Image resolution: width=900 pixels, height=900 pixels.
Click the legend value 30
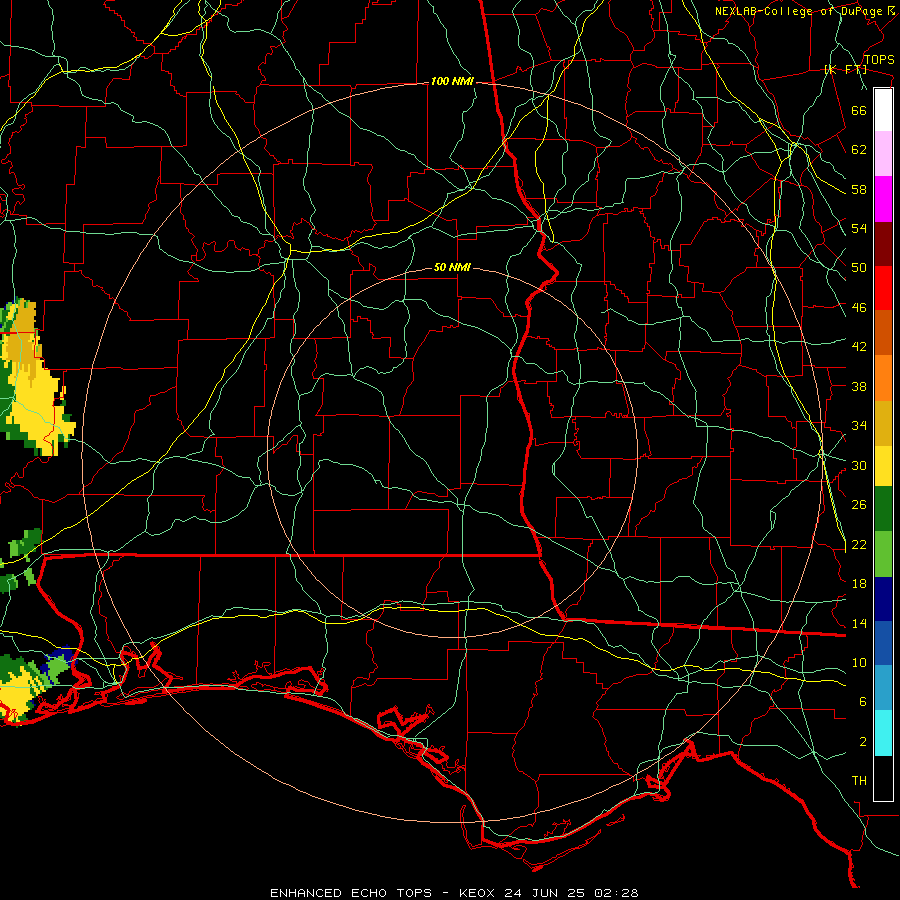click(x=859, y=465)
